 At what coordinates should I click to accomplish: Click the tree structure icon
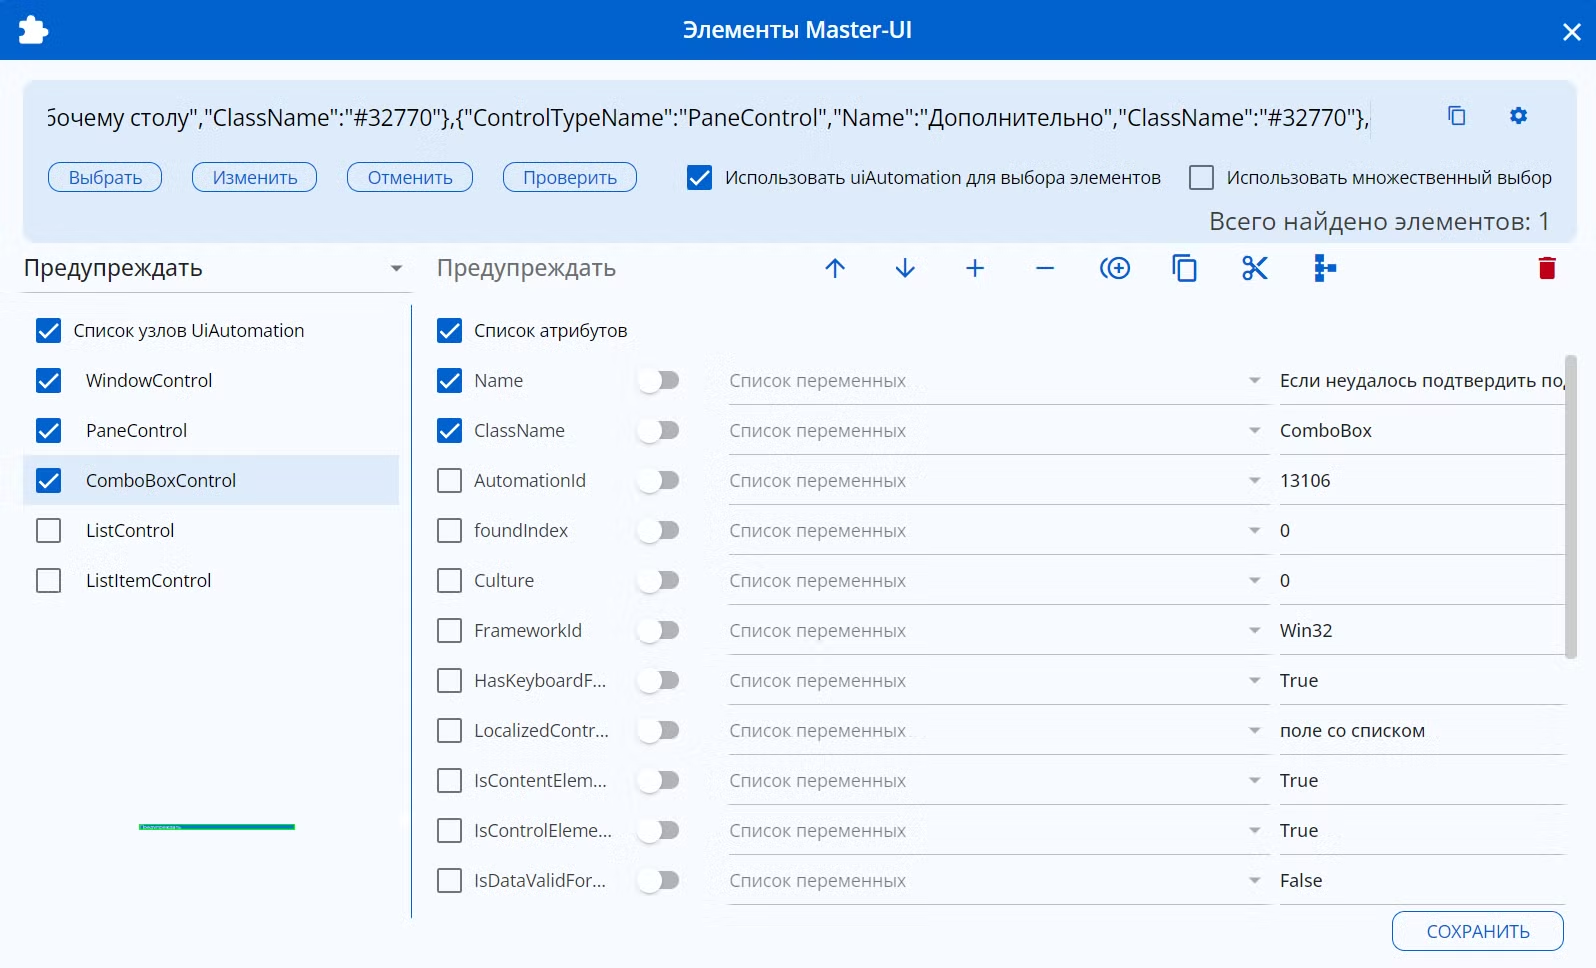pos(1324,268)
